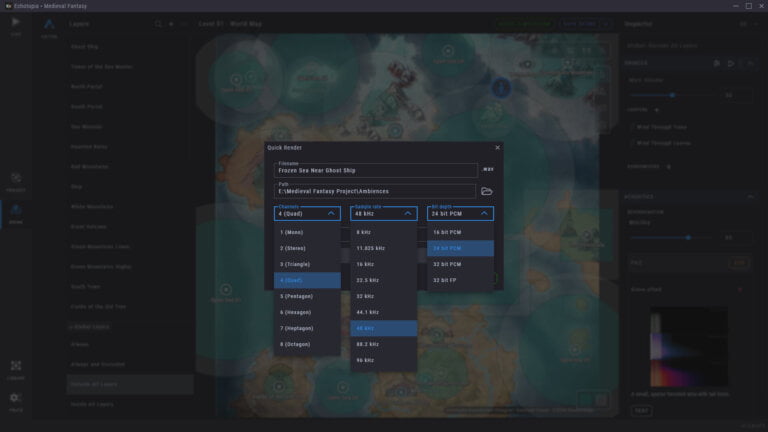The width and height of the screenshot is (768, 432).
Task: Open the Sound section in sidebar
Action: (16, 214)
